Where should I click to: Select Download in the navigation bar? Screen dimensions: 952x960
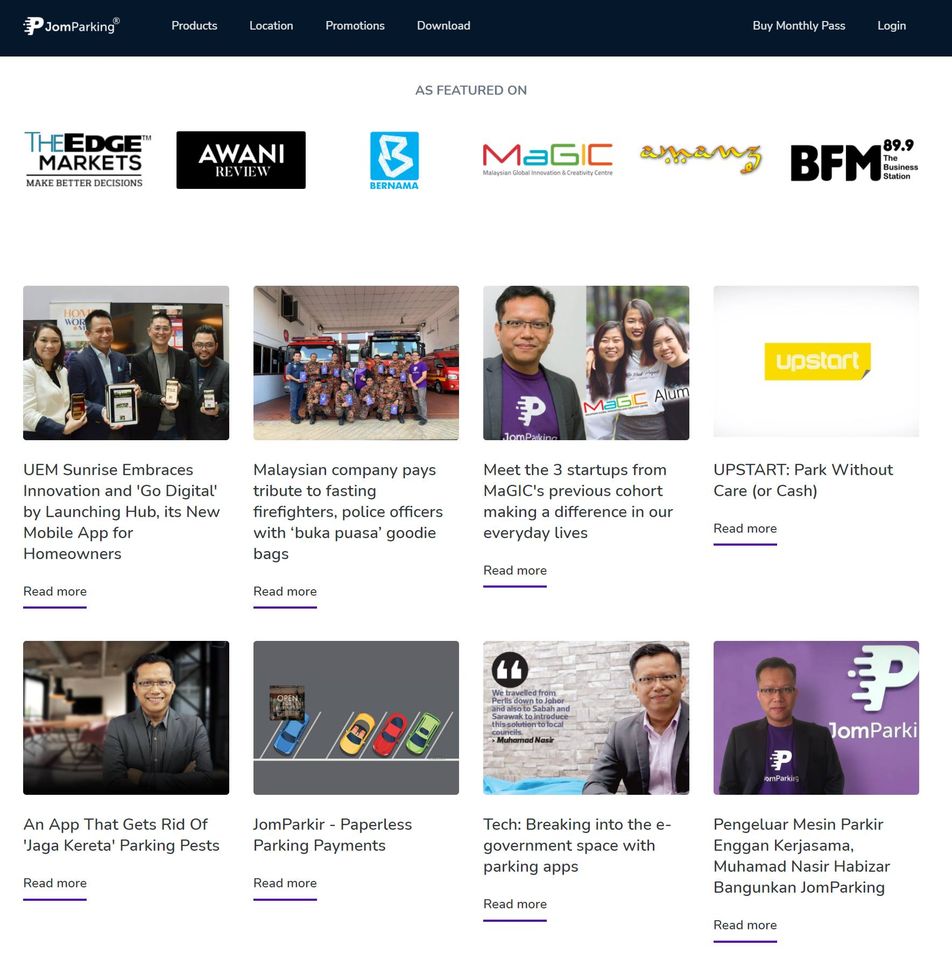click(x=443, y=26)
